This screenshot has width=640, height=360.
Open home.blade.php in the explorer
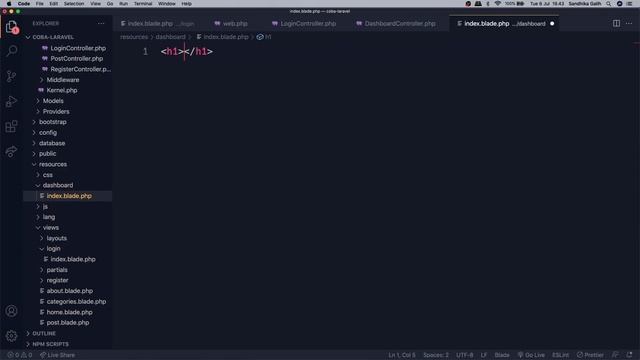click(x=69, y=312)
